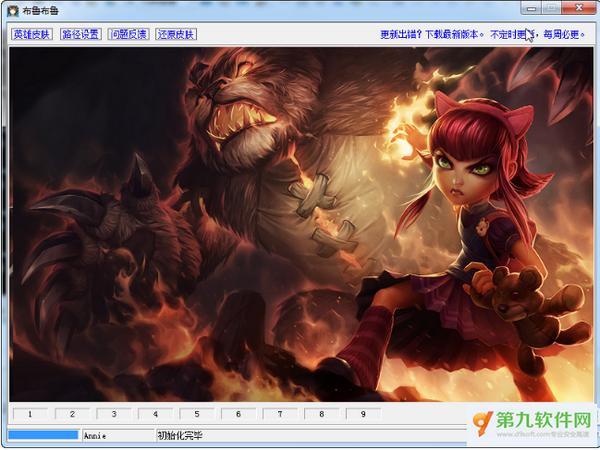This screenshot has height=450, width=600.
Task: Click the 问题反馈 feedback button
Action: pyautogui.click(x=128, y=34)
